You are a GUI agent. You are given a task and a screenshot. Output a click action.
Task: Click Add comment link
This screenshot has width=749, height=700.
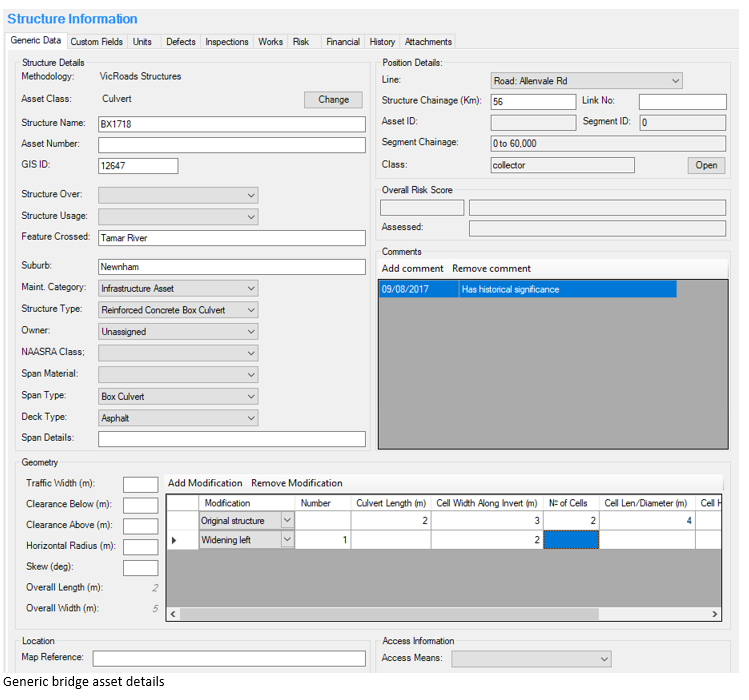(412, 268)
